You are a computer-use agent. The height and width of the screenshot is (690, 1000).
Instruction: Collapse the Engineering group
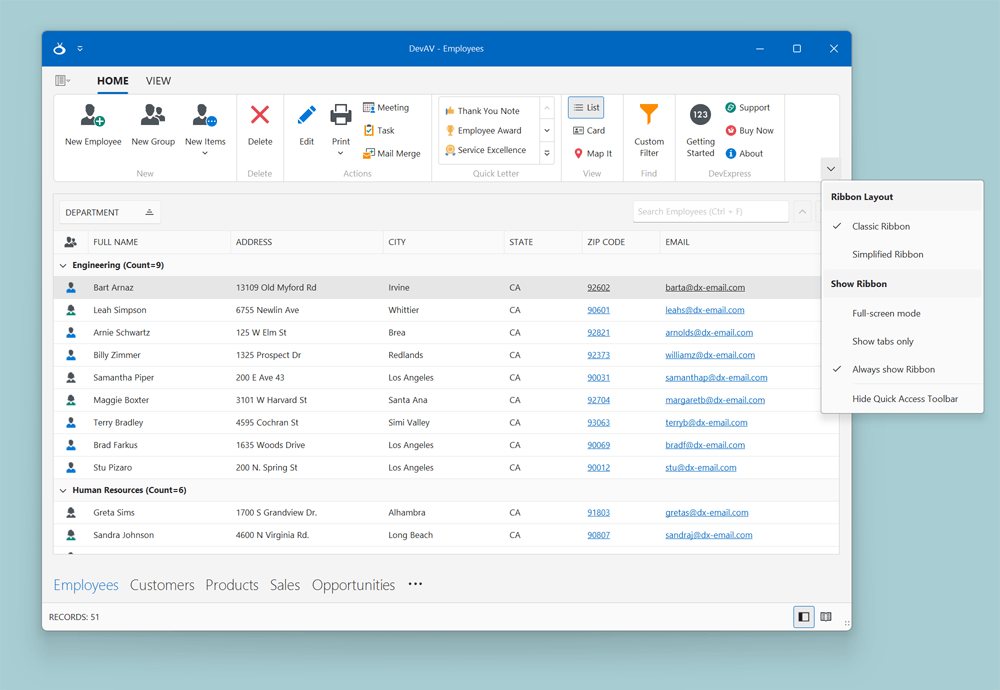[65, 265]
